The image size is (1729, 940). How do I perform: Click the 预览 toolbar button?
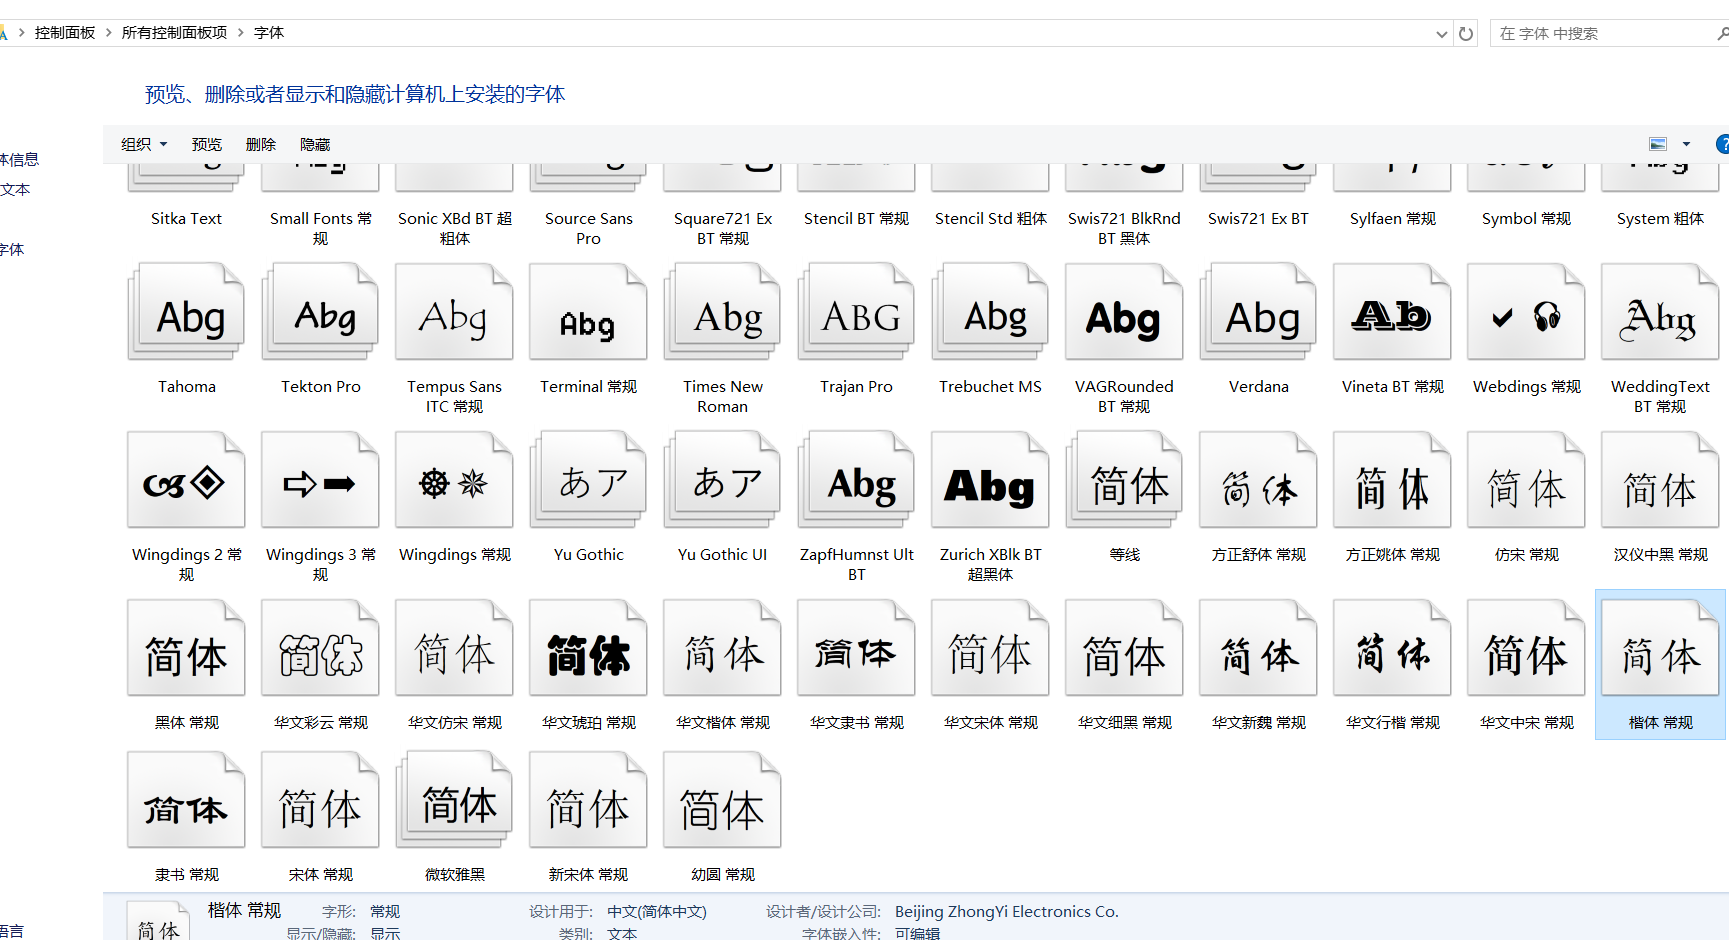point(207,144)
